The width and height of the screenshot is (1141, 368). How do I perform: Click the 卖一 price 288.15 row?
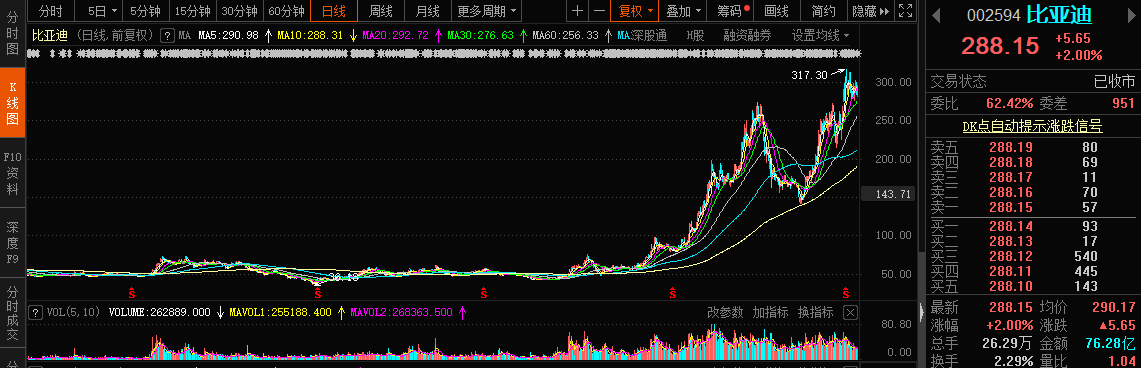pos(1032,207)
